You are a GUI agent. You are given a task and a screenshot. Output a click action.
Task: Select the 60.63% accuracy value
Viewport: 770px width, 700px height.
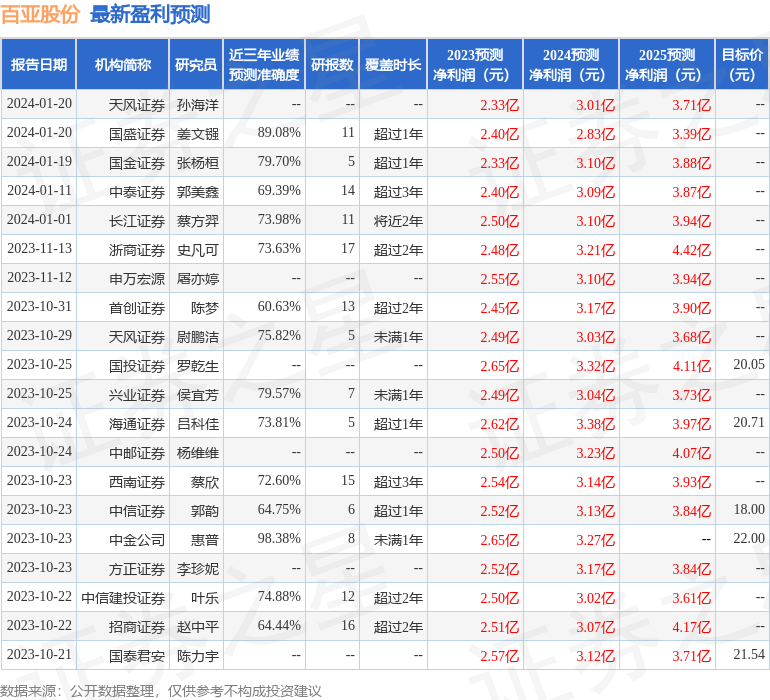279,307
